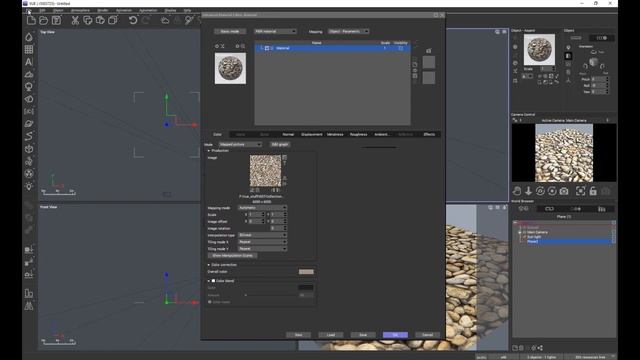Viewport: 640px width, 360px height.
Task: Click the frame-selection icon in Camera Control
Action: pos(580,191)
